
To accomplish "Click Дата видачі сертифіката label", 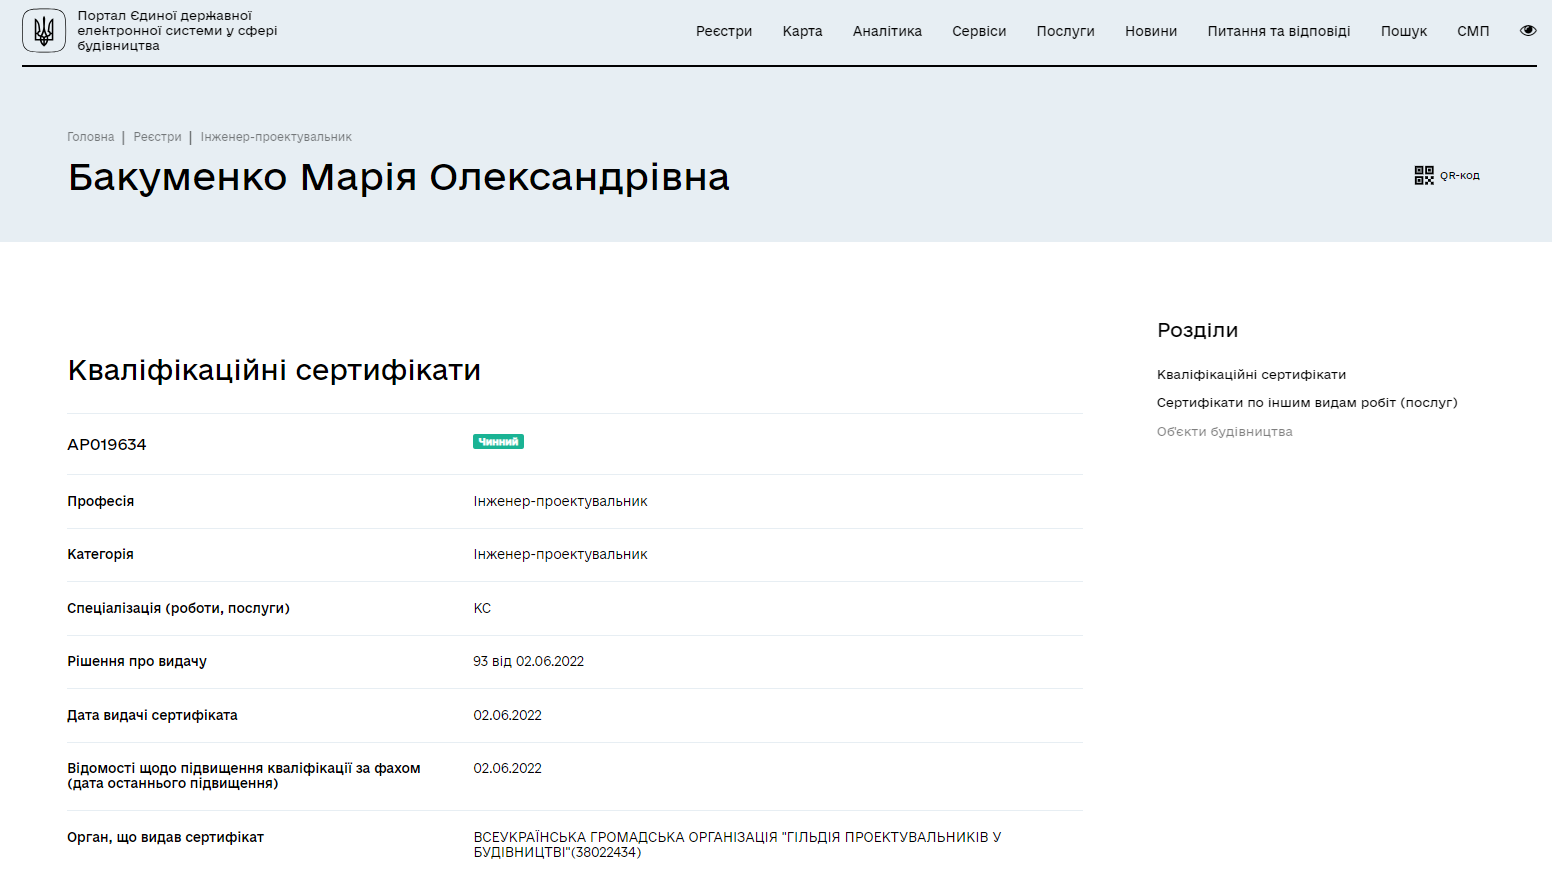I will [x=152, y=716].
